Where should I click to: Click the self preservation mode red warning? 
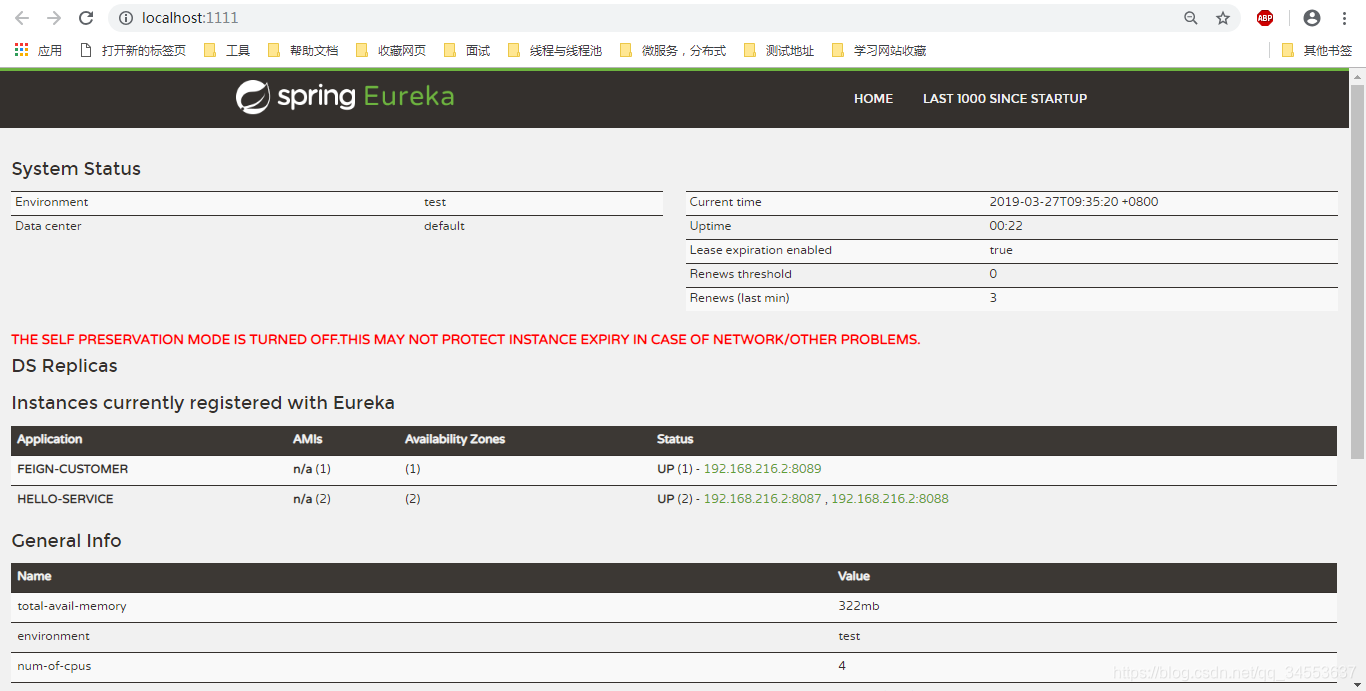click(x=465, y=339)
